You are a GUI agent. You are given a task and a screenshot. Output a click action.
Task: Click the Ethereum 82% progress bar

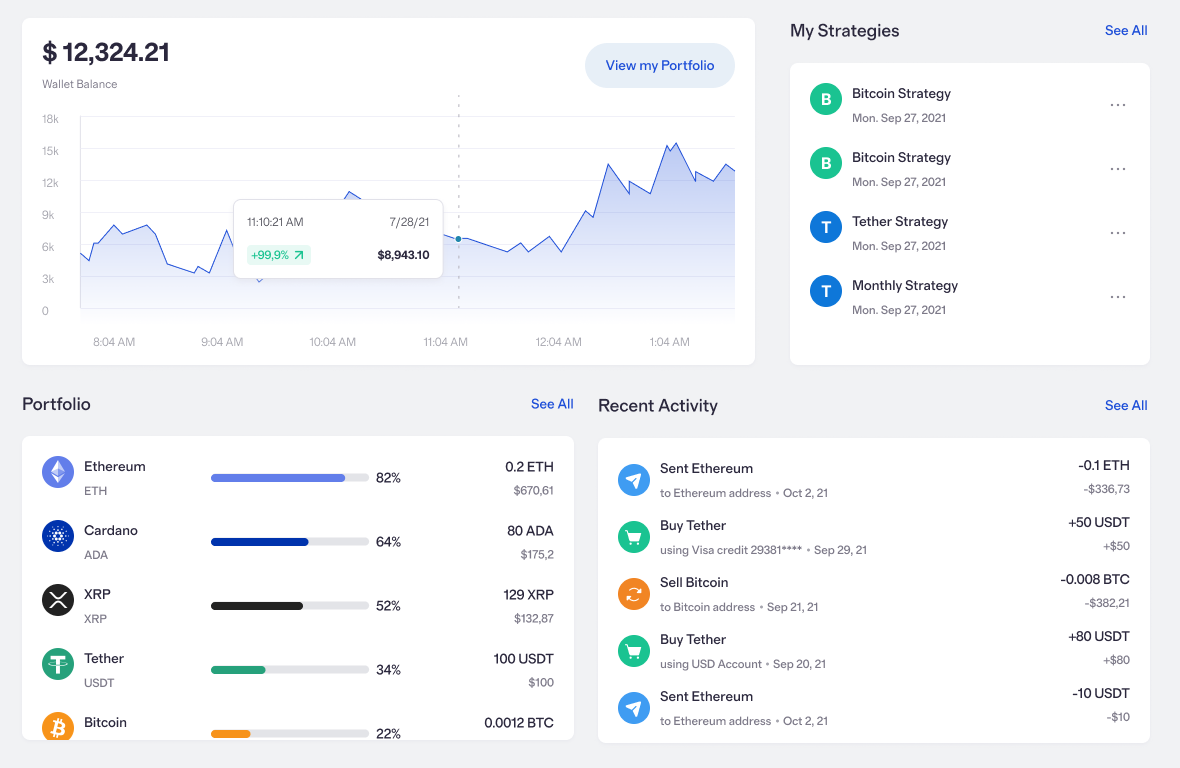click(x=289, y=478)
